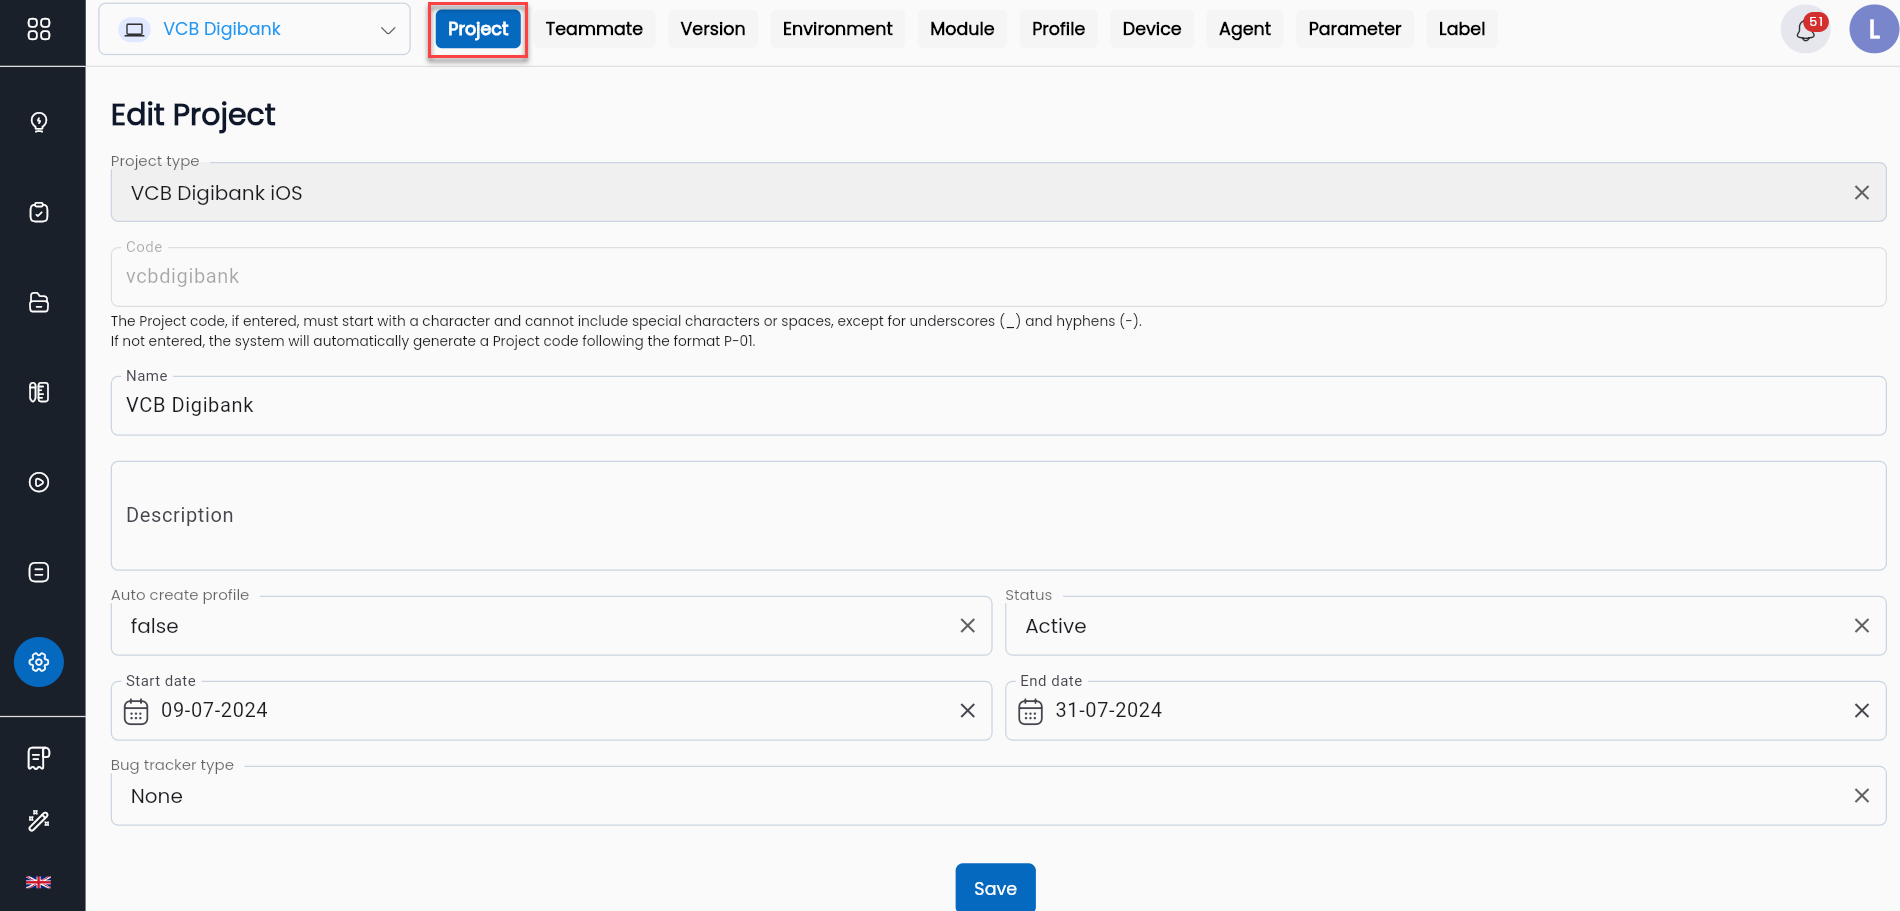Switch to the Teammate tab
Viewport: 1900px width, 911px height.
click(x=594, y=29)
